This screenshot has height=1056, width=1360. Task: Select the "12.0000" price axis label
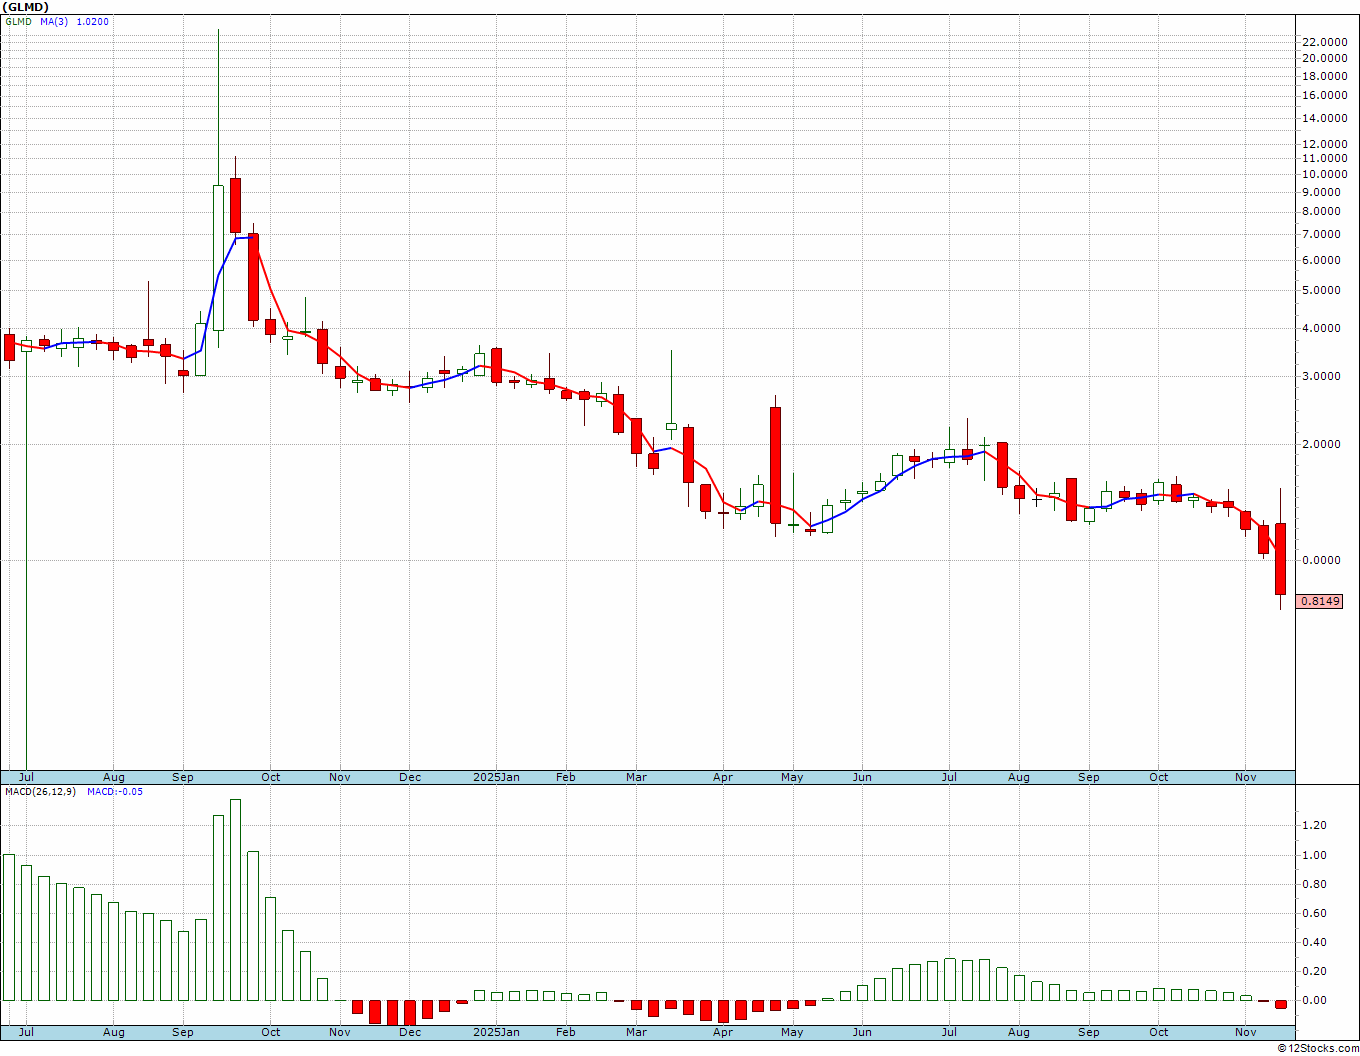click(1324, 144)
